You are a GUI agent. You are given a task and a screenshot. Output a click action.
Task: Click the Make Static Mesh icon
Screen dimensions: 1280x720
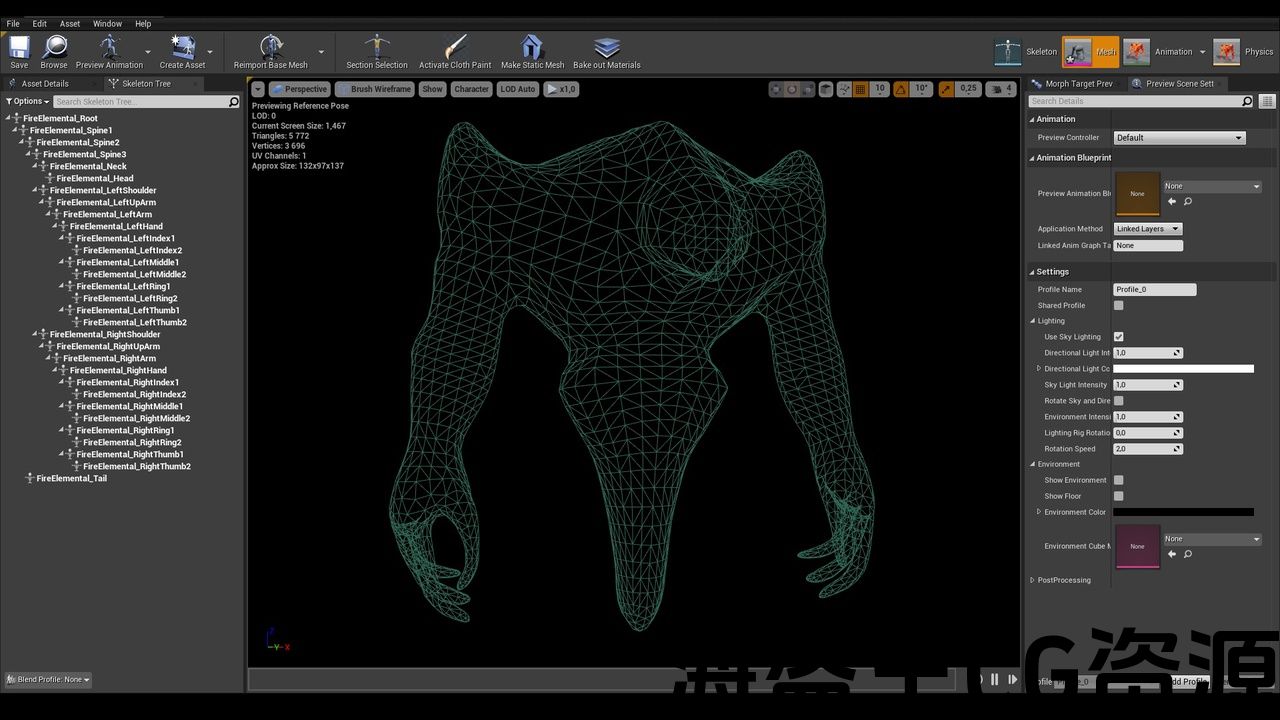pyautogui.click(x=532, y=48)
